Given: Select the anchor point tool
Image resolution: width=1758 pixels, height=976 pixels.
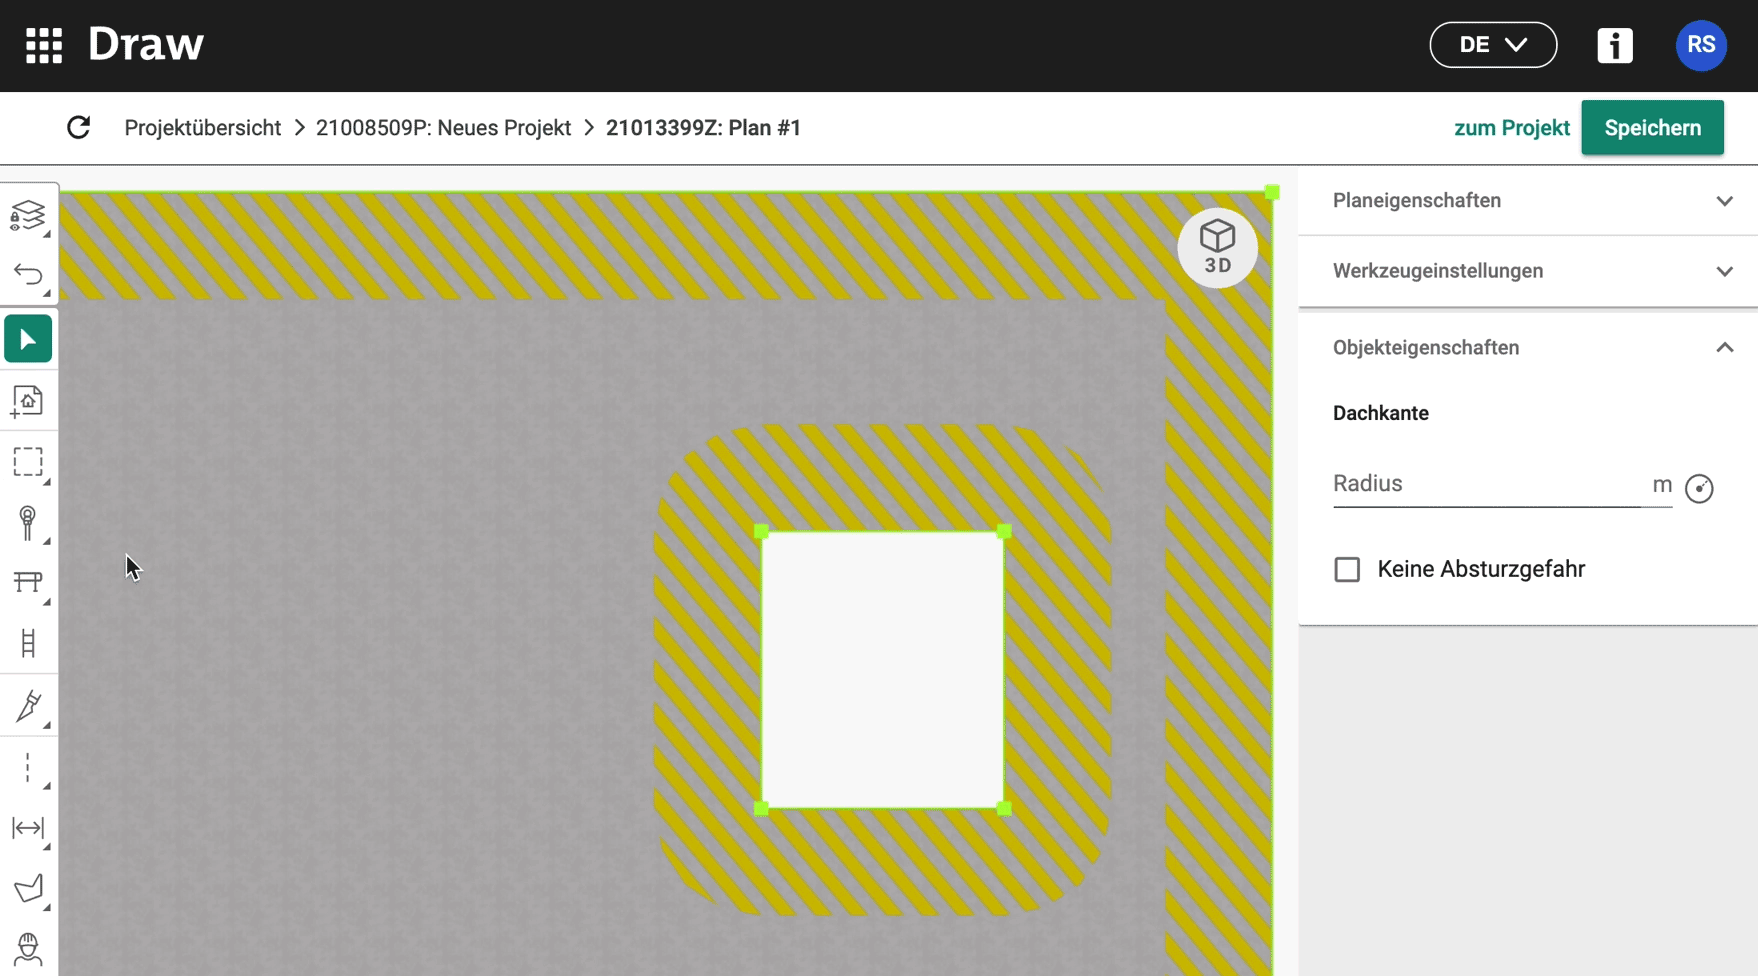Looking at the screenshot, I should [28, 522].
